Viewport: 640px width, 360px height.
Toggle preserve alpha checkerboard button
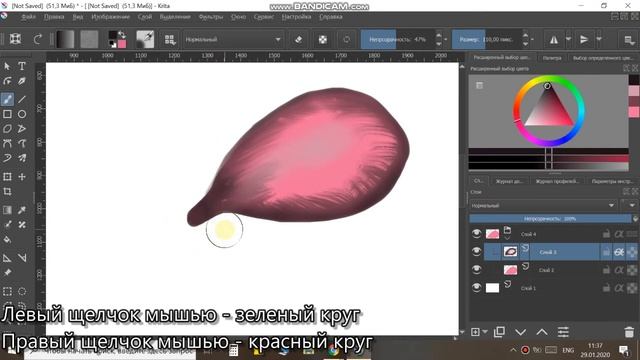[x=322, y=39]
